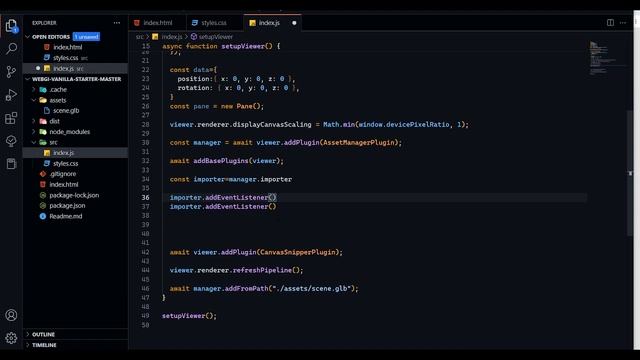Screen dimensions: 640x360
Task: Click Explorer more actions ellipsis
Action: click(x=117, y=23)
